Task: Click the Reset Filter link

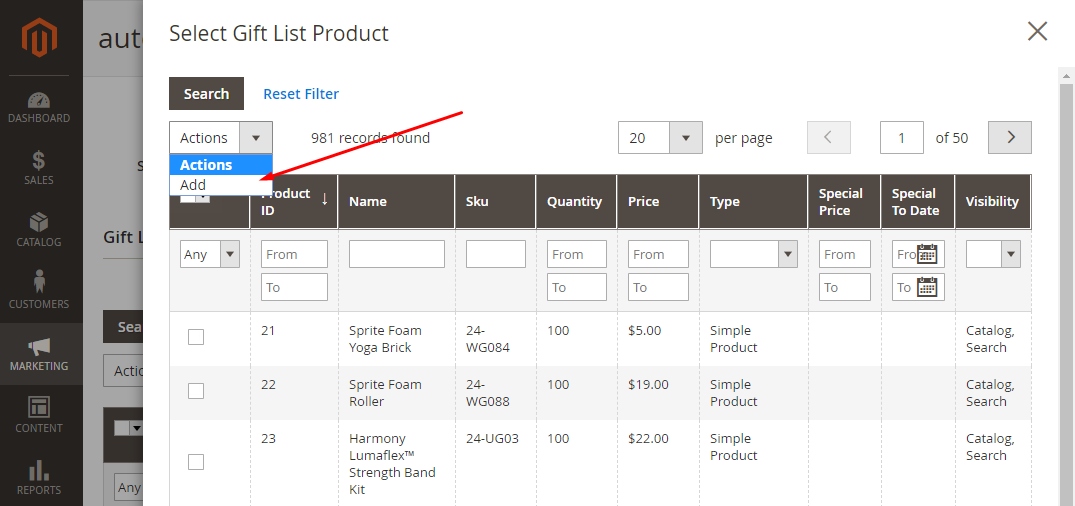Action: pos(301,94)
